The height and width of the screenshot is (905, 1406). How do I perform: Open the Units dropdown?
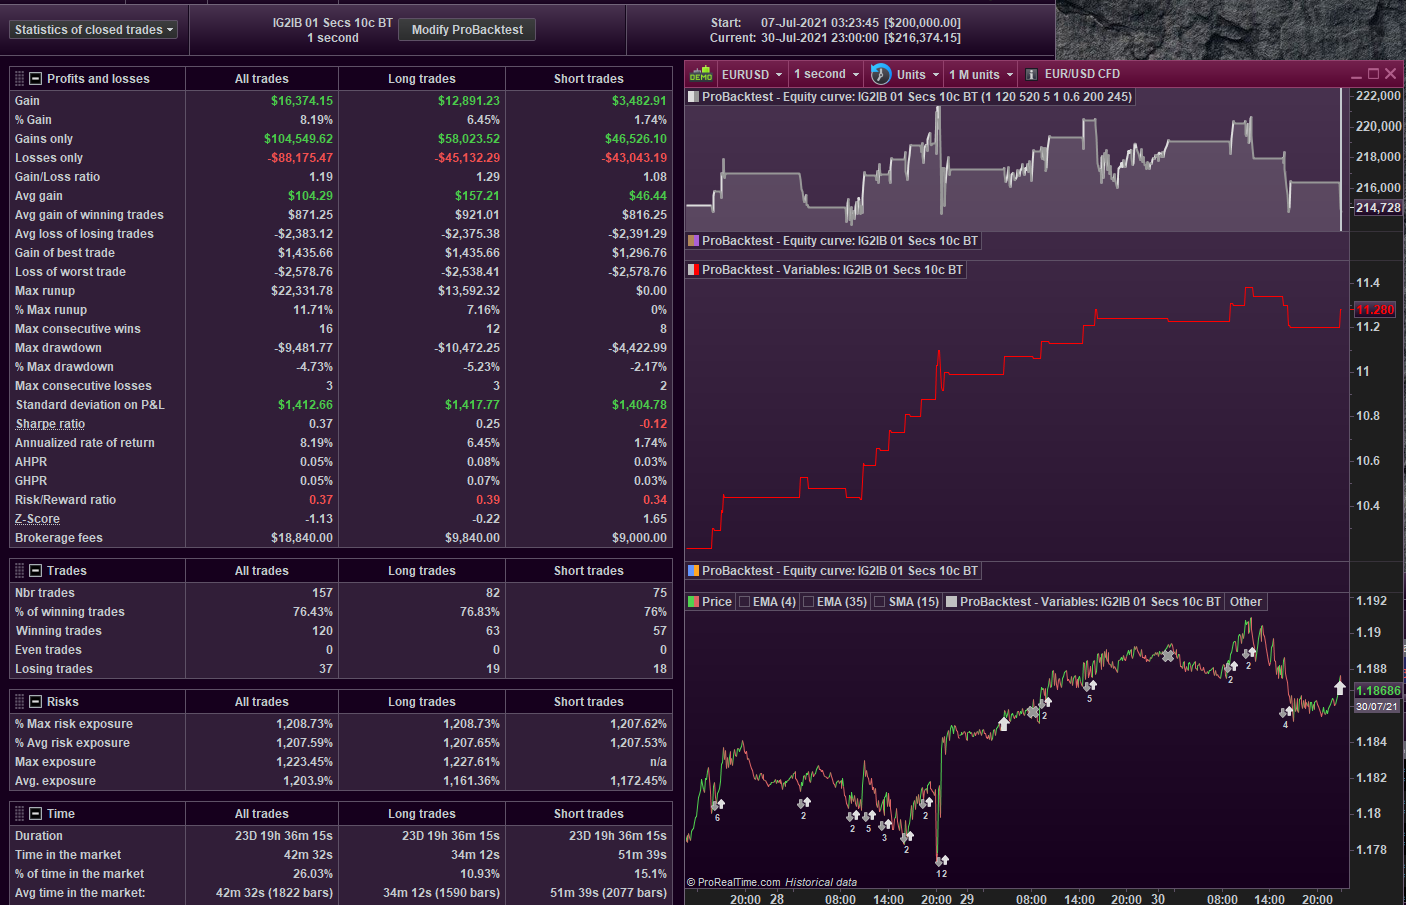[x=918, y=74]
